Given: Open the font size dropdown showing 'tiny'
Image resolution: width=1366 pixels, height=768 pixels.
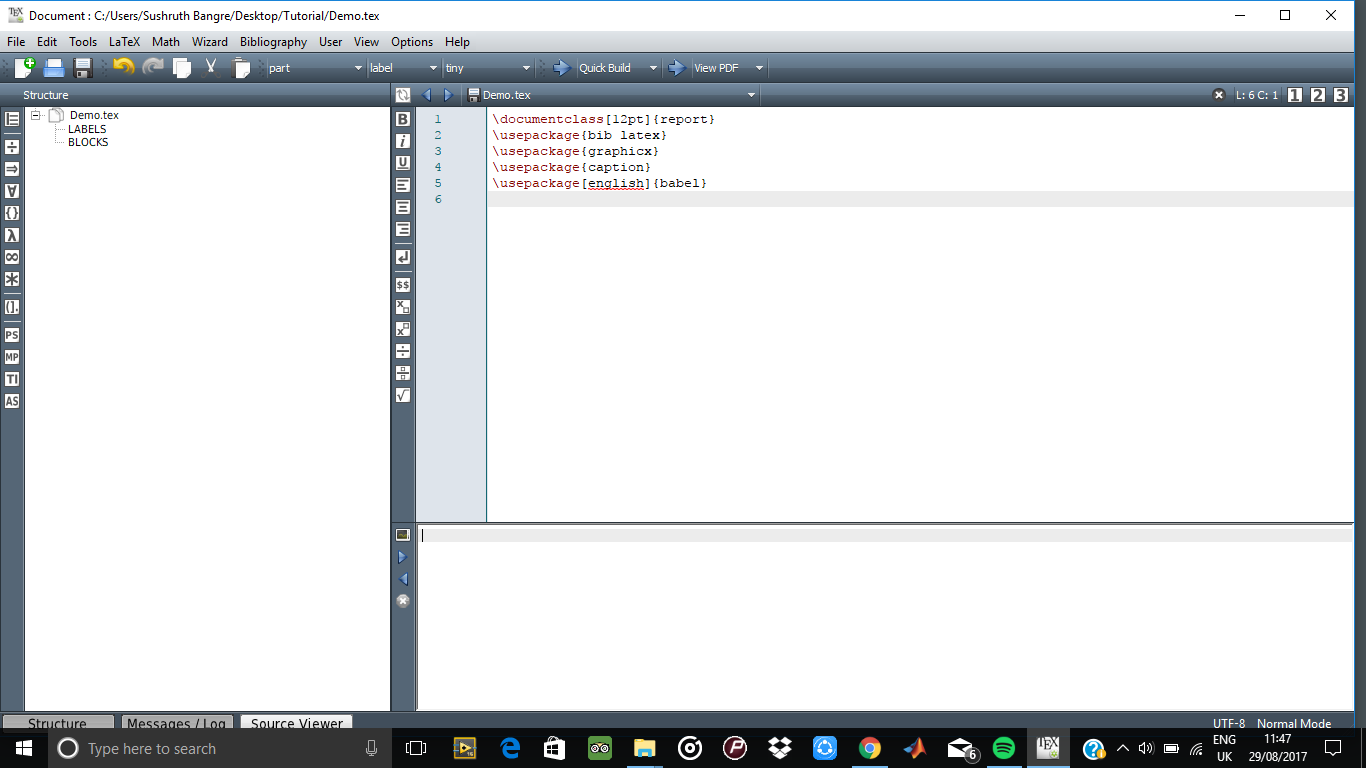Looking at the screenshot, I should pos(488,68).
